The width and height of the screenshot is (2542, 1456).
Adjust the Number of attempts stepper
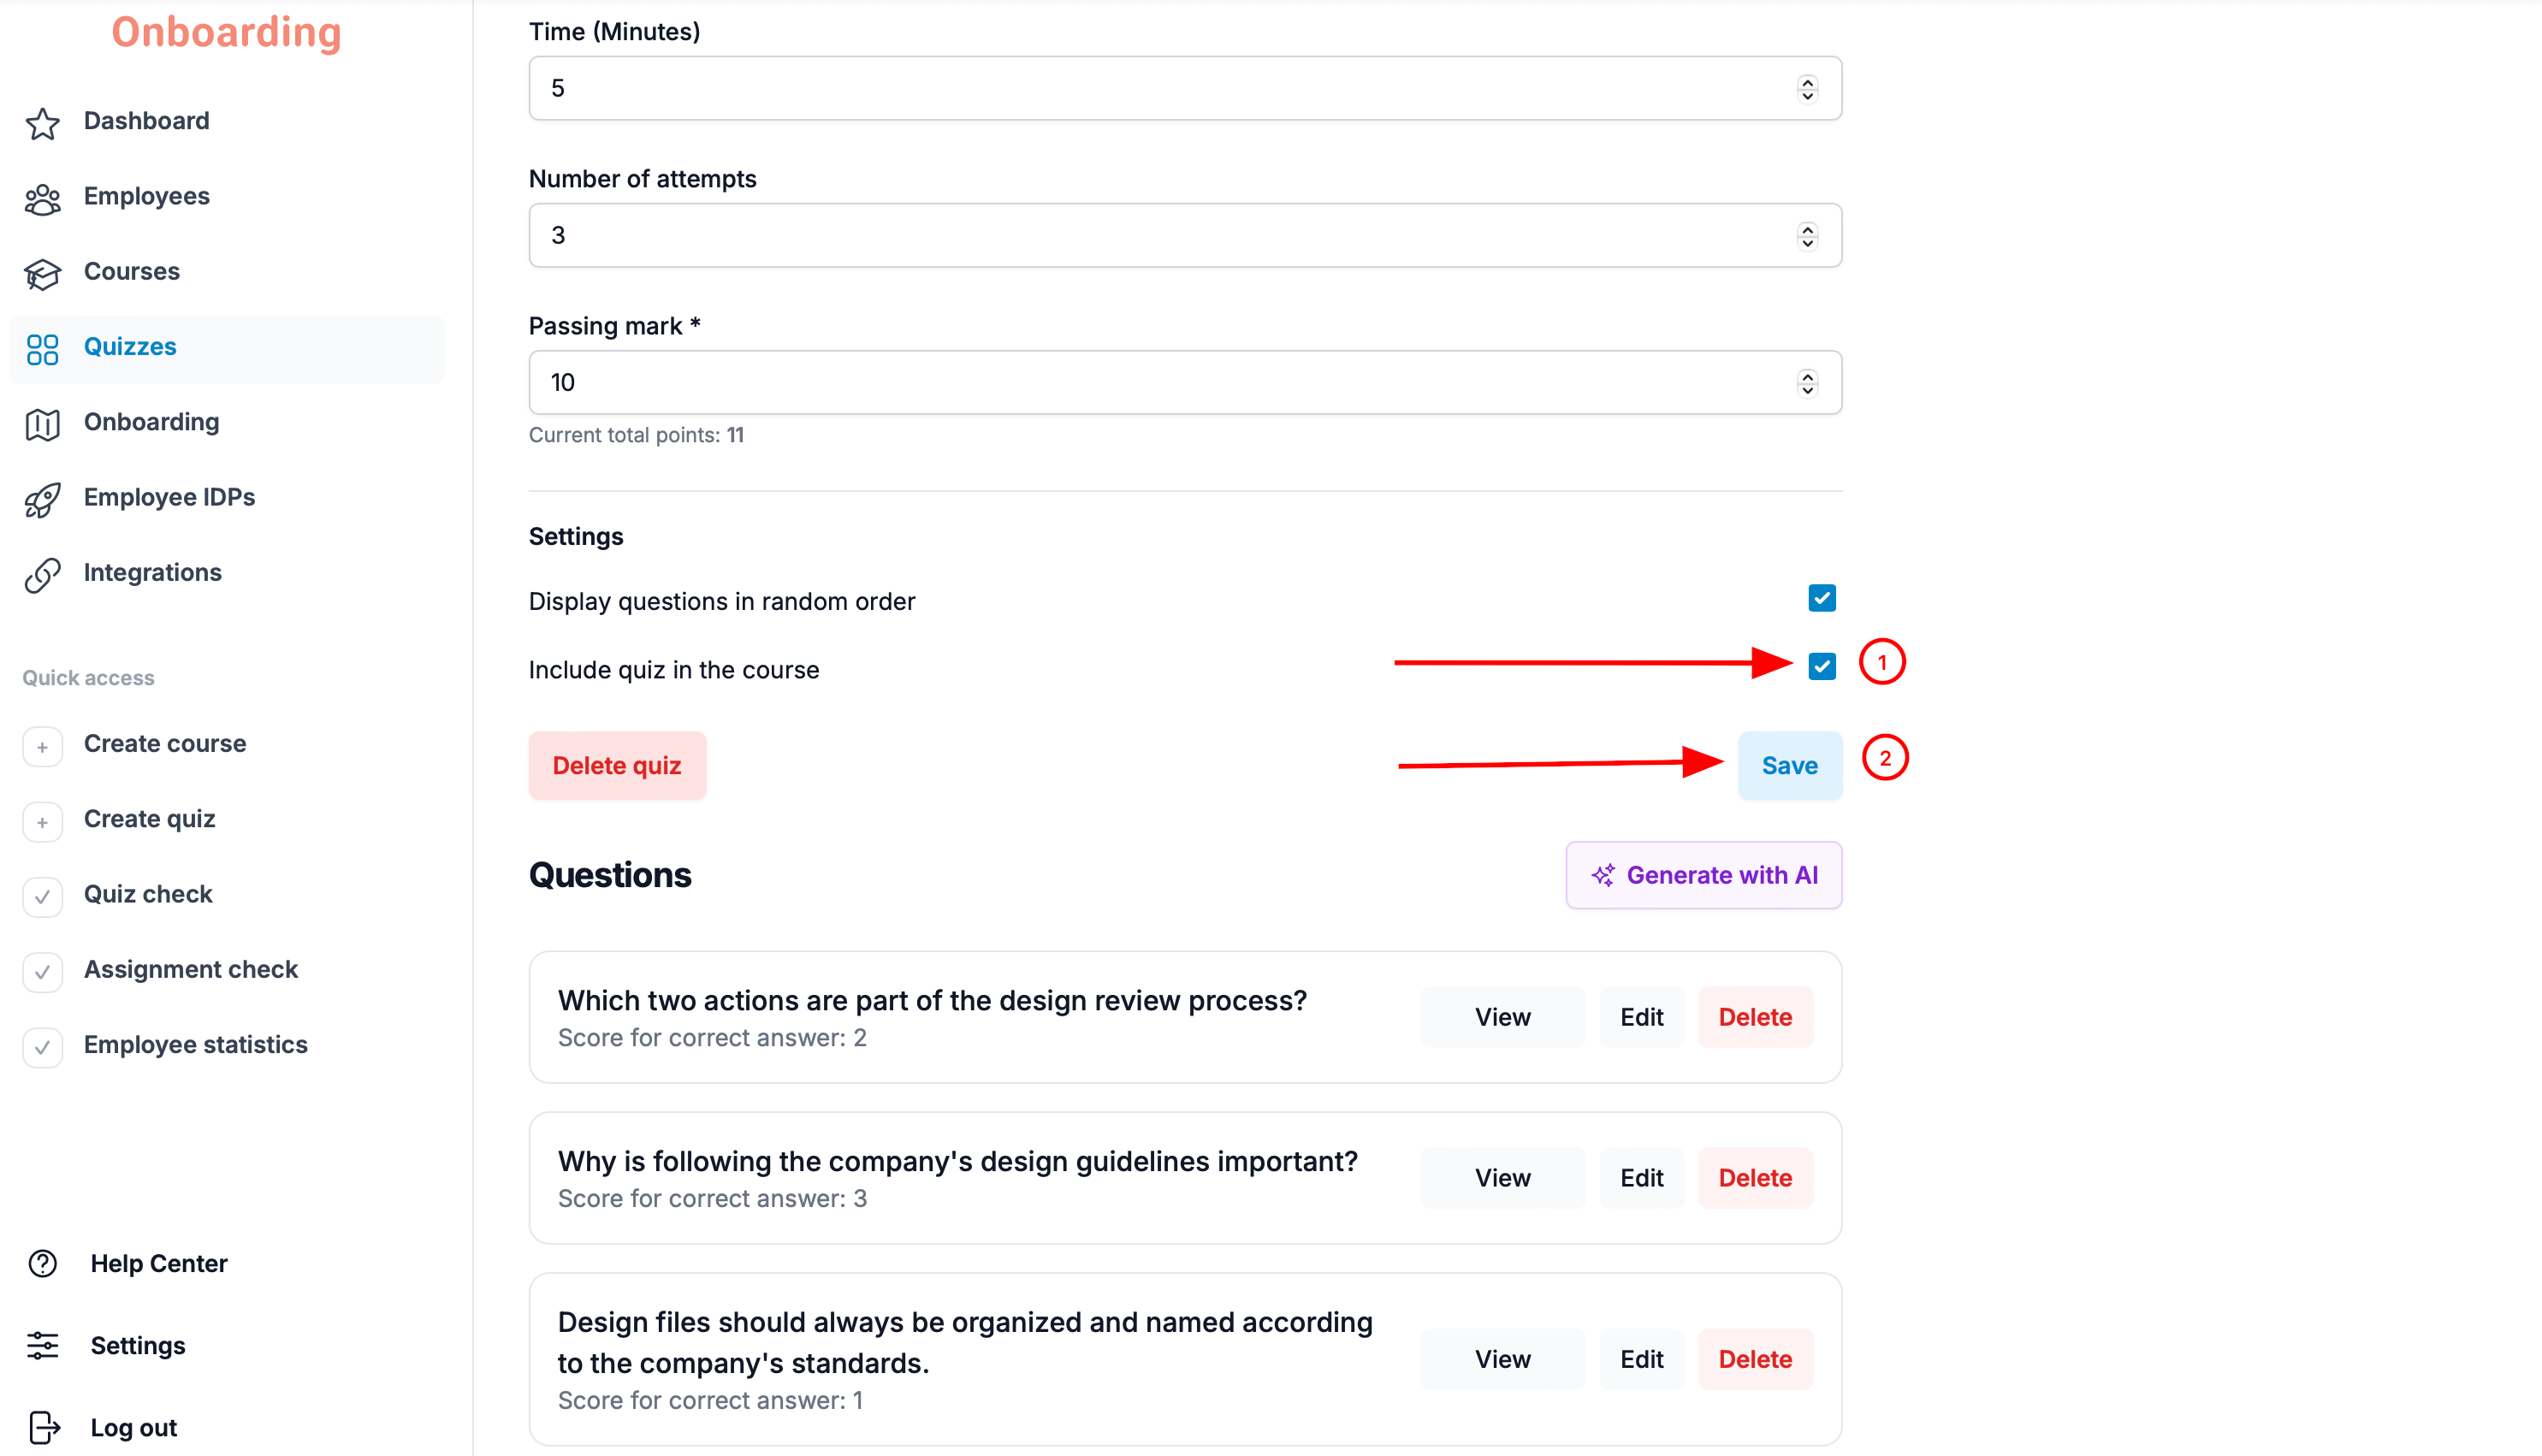click(1806, 235)
